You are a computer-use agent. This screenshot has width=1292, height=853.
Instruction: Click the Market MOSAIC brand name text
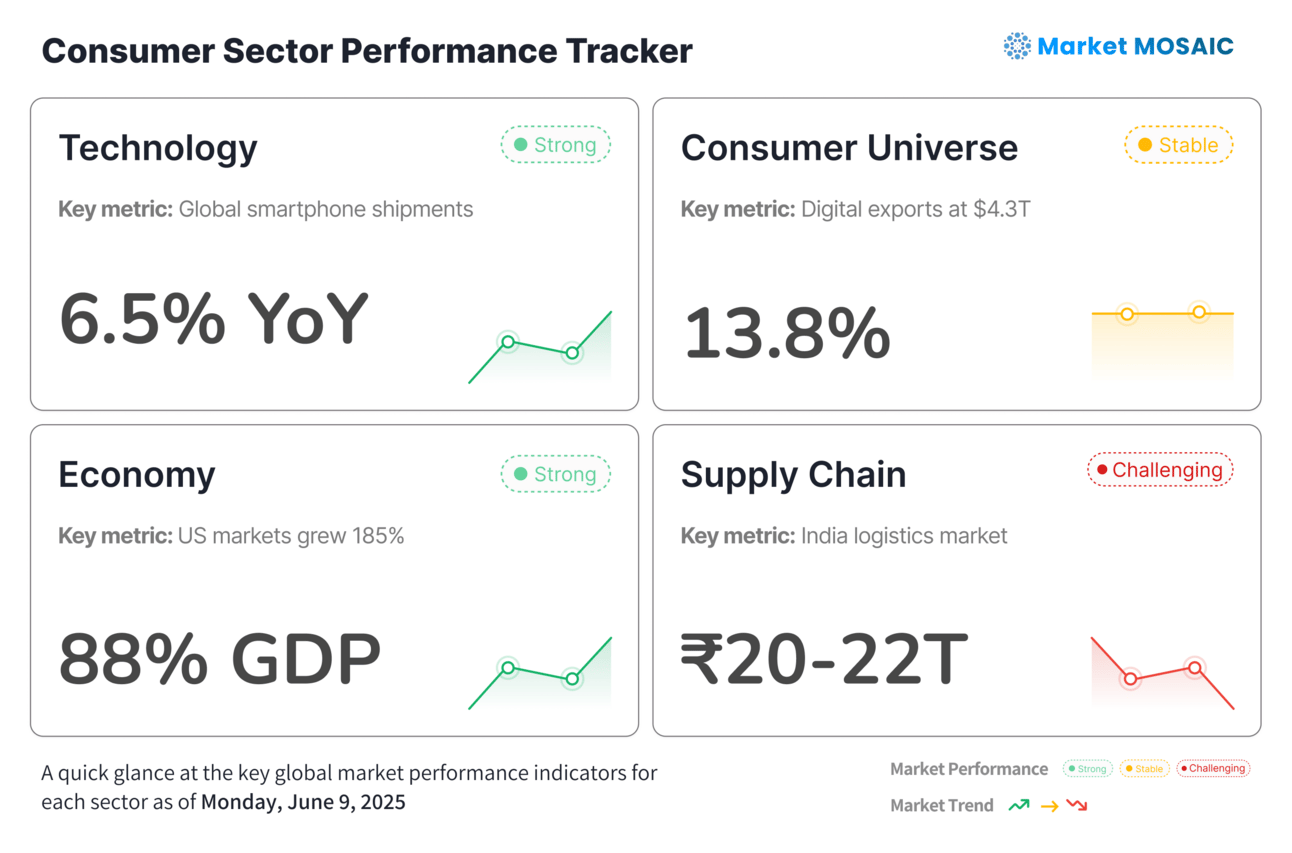[1135, 46]
